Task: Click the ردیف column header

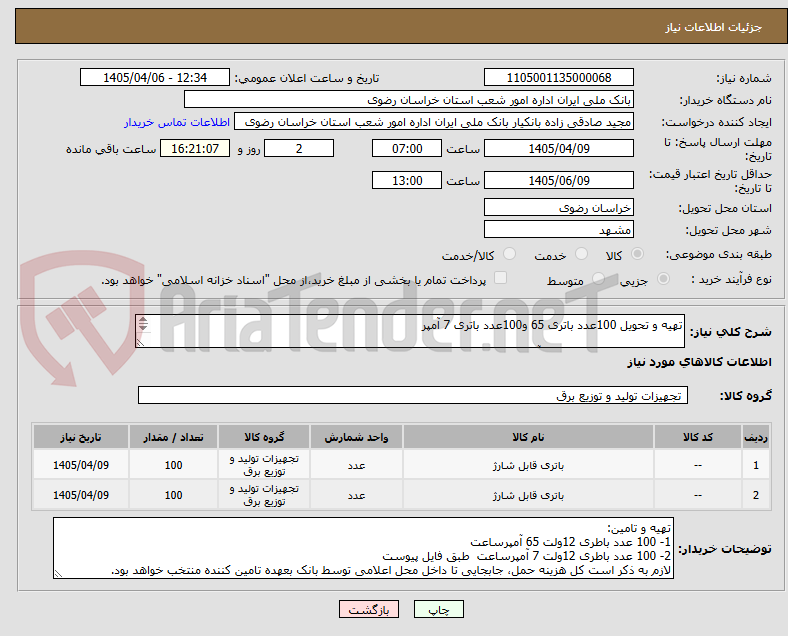Action: point(755,437)
